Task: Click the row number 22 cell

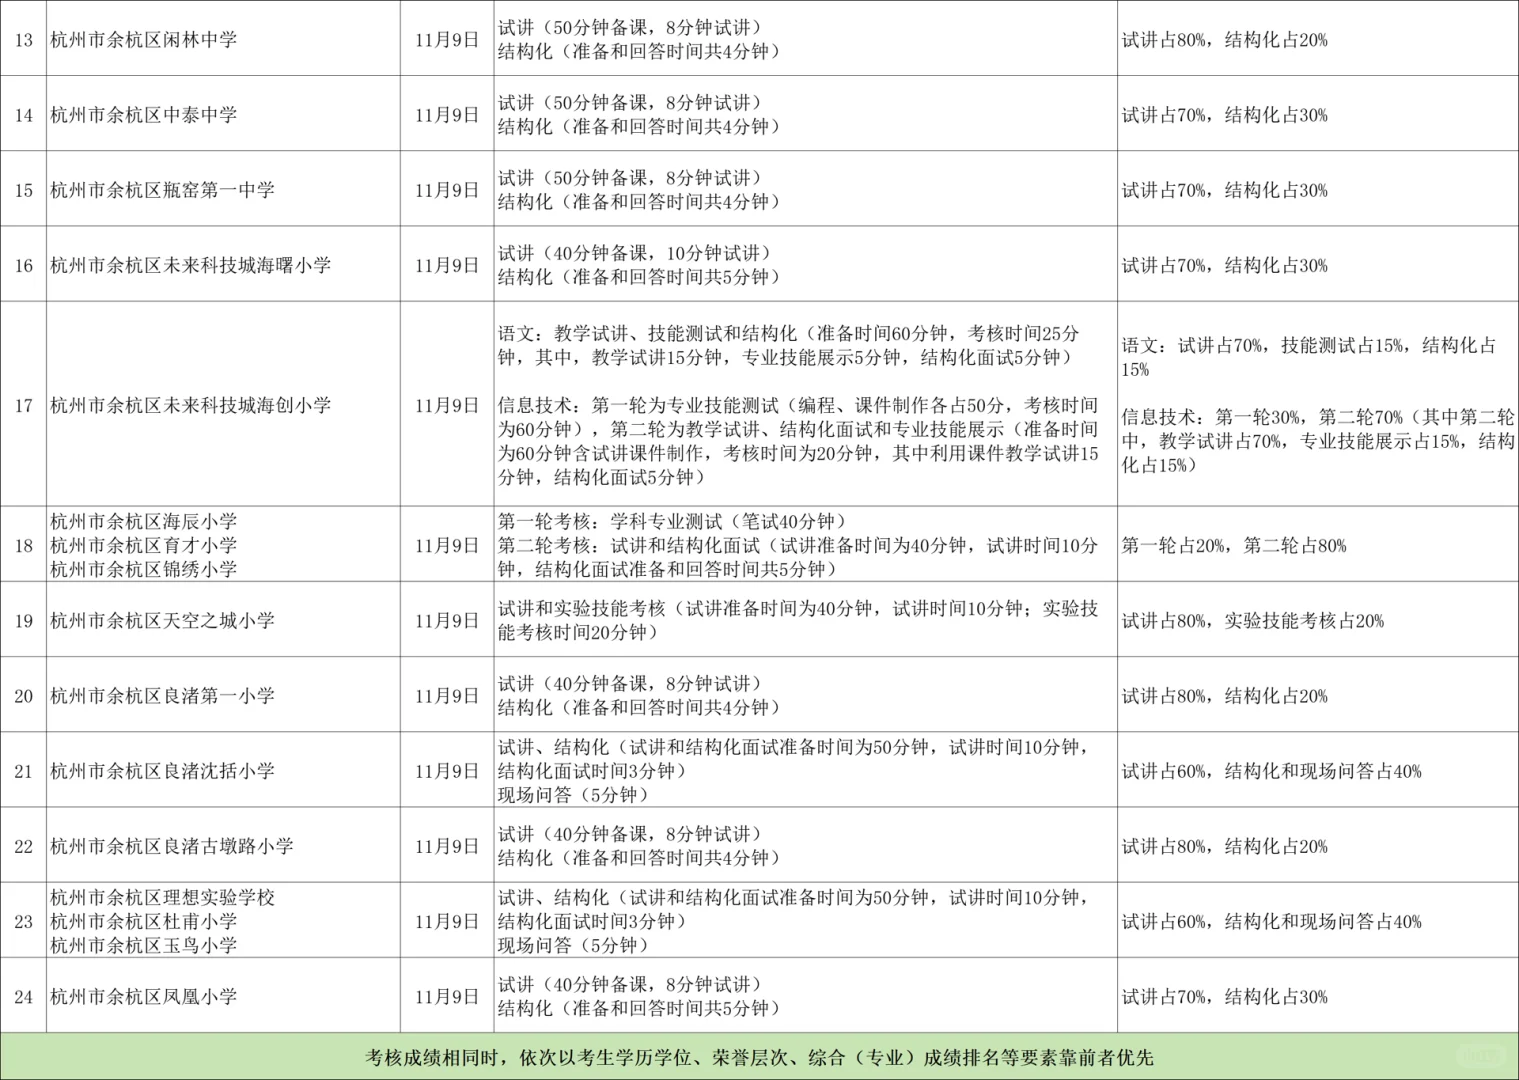Action: click(x=23, y=846)
